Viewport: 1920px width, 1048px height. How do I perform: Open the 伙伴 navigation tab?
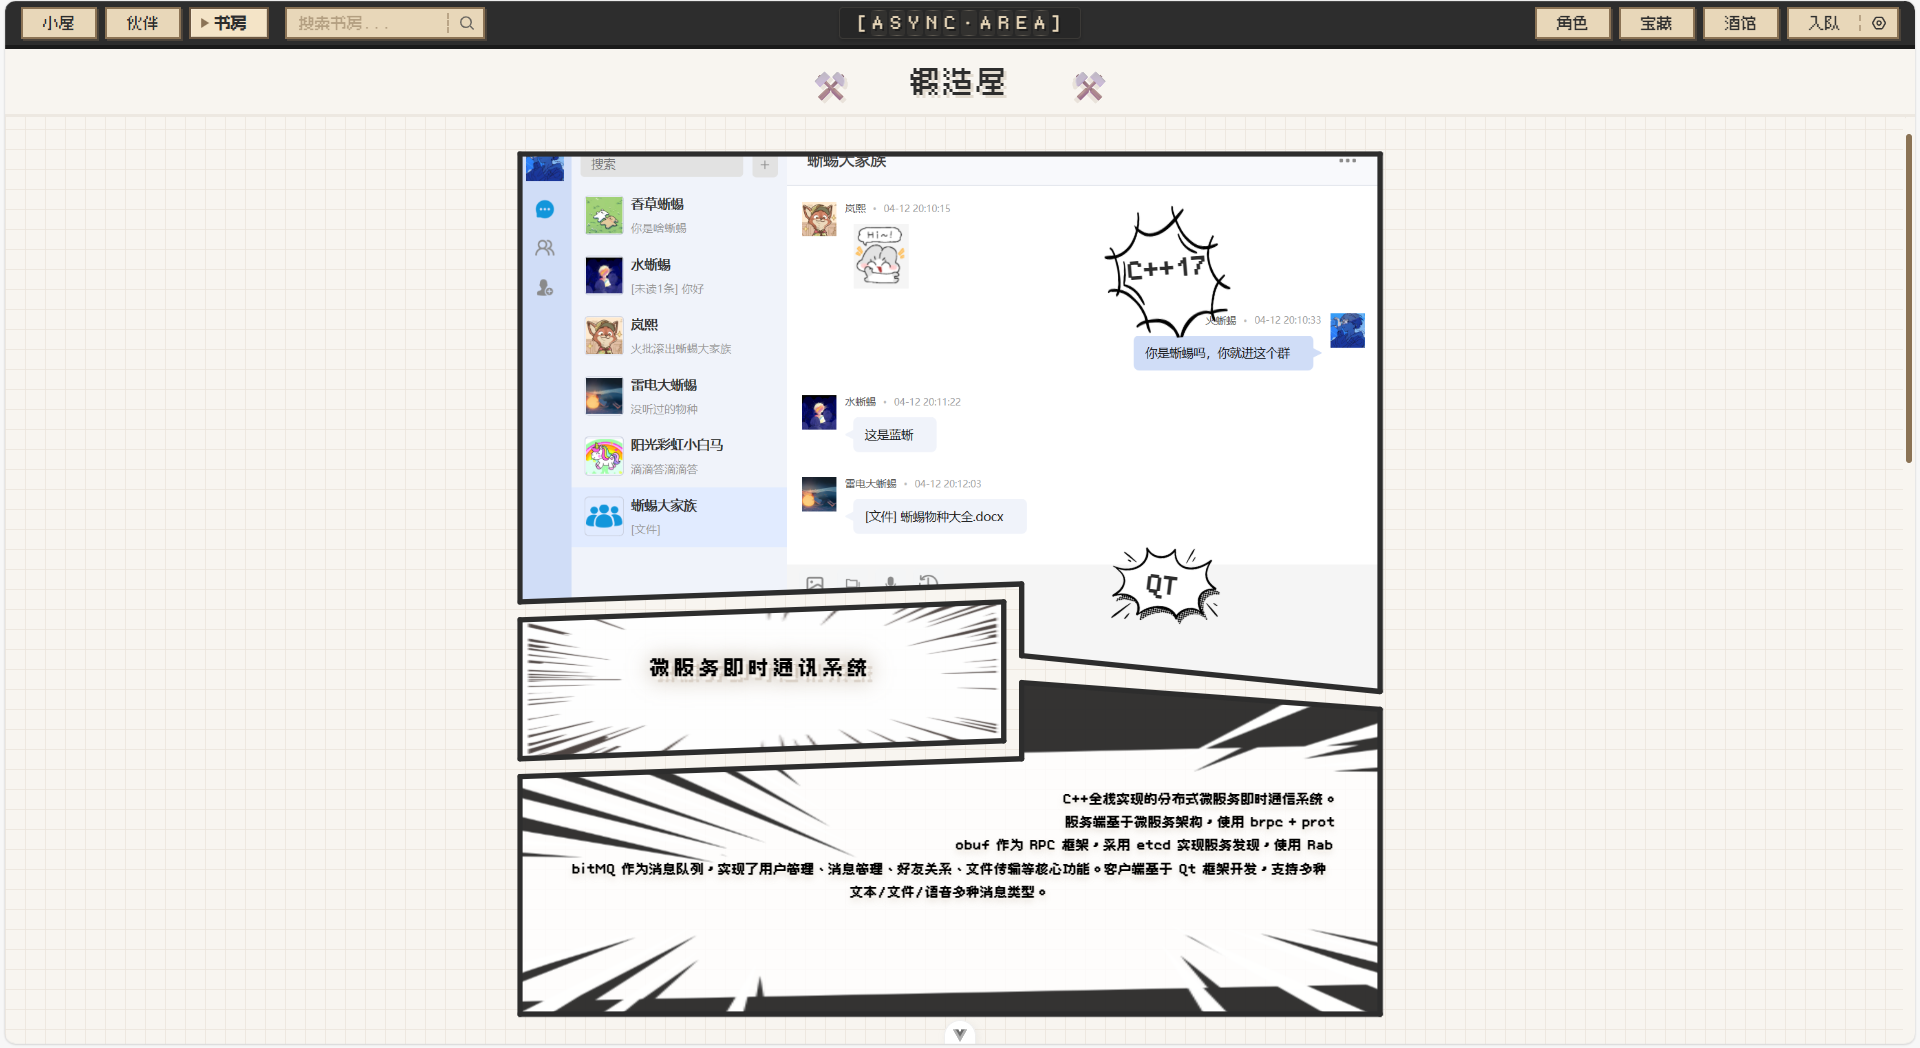(x=143, y=23)
